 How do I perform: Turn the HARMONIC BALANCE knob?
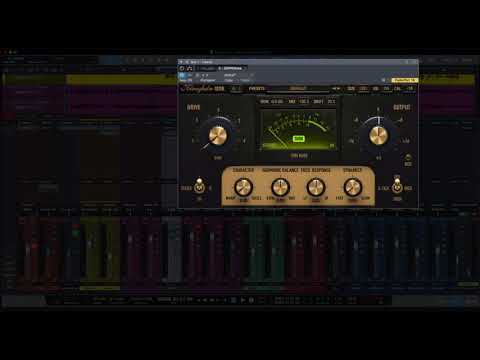tap(280, 187)
